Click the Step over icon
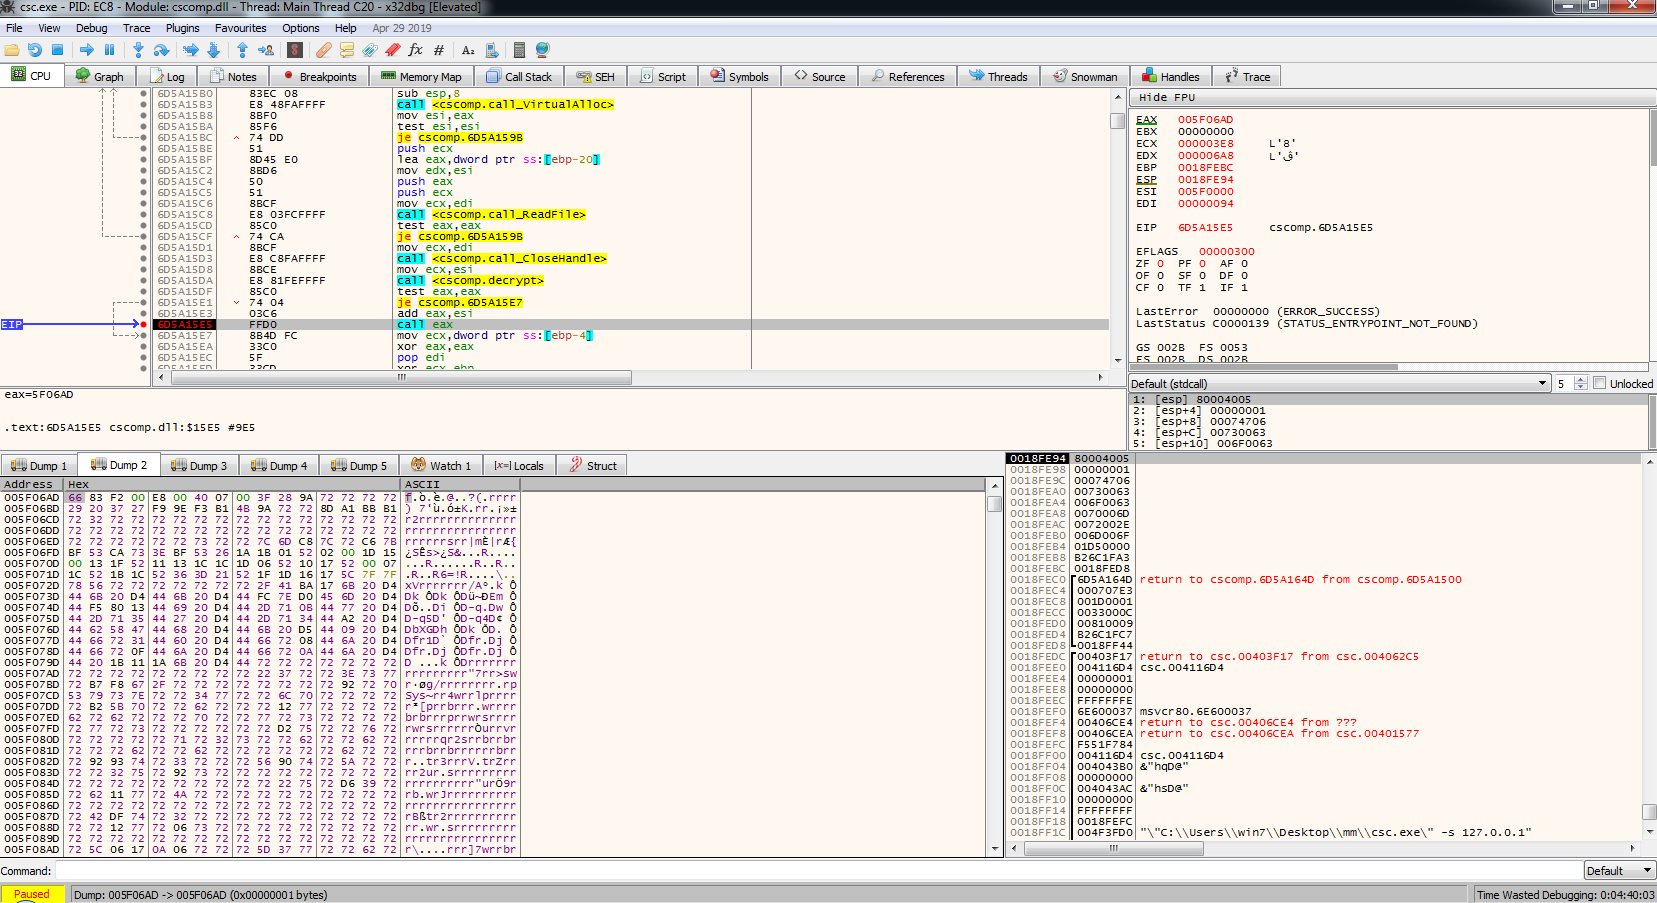The height and width of the screenshot is (903, 1657). coord(161,50)
